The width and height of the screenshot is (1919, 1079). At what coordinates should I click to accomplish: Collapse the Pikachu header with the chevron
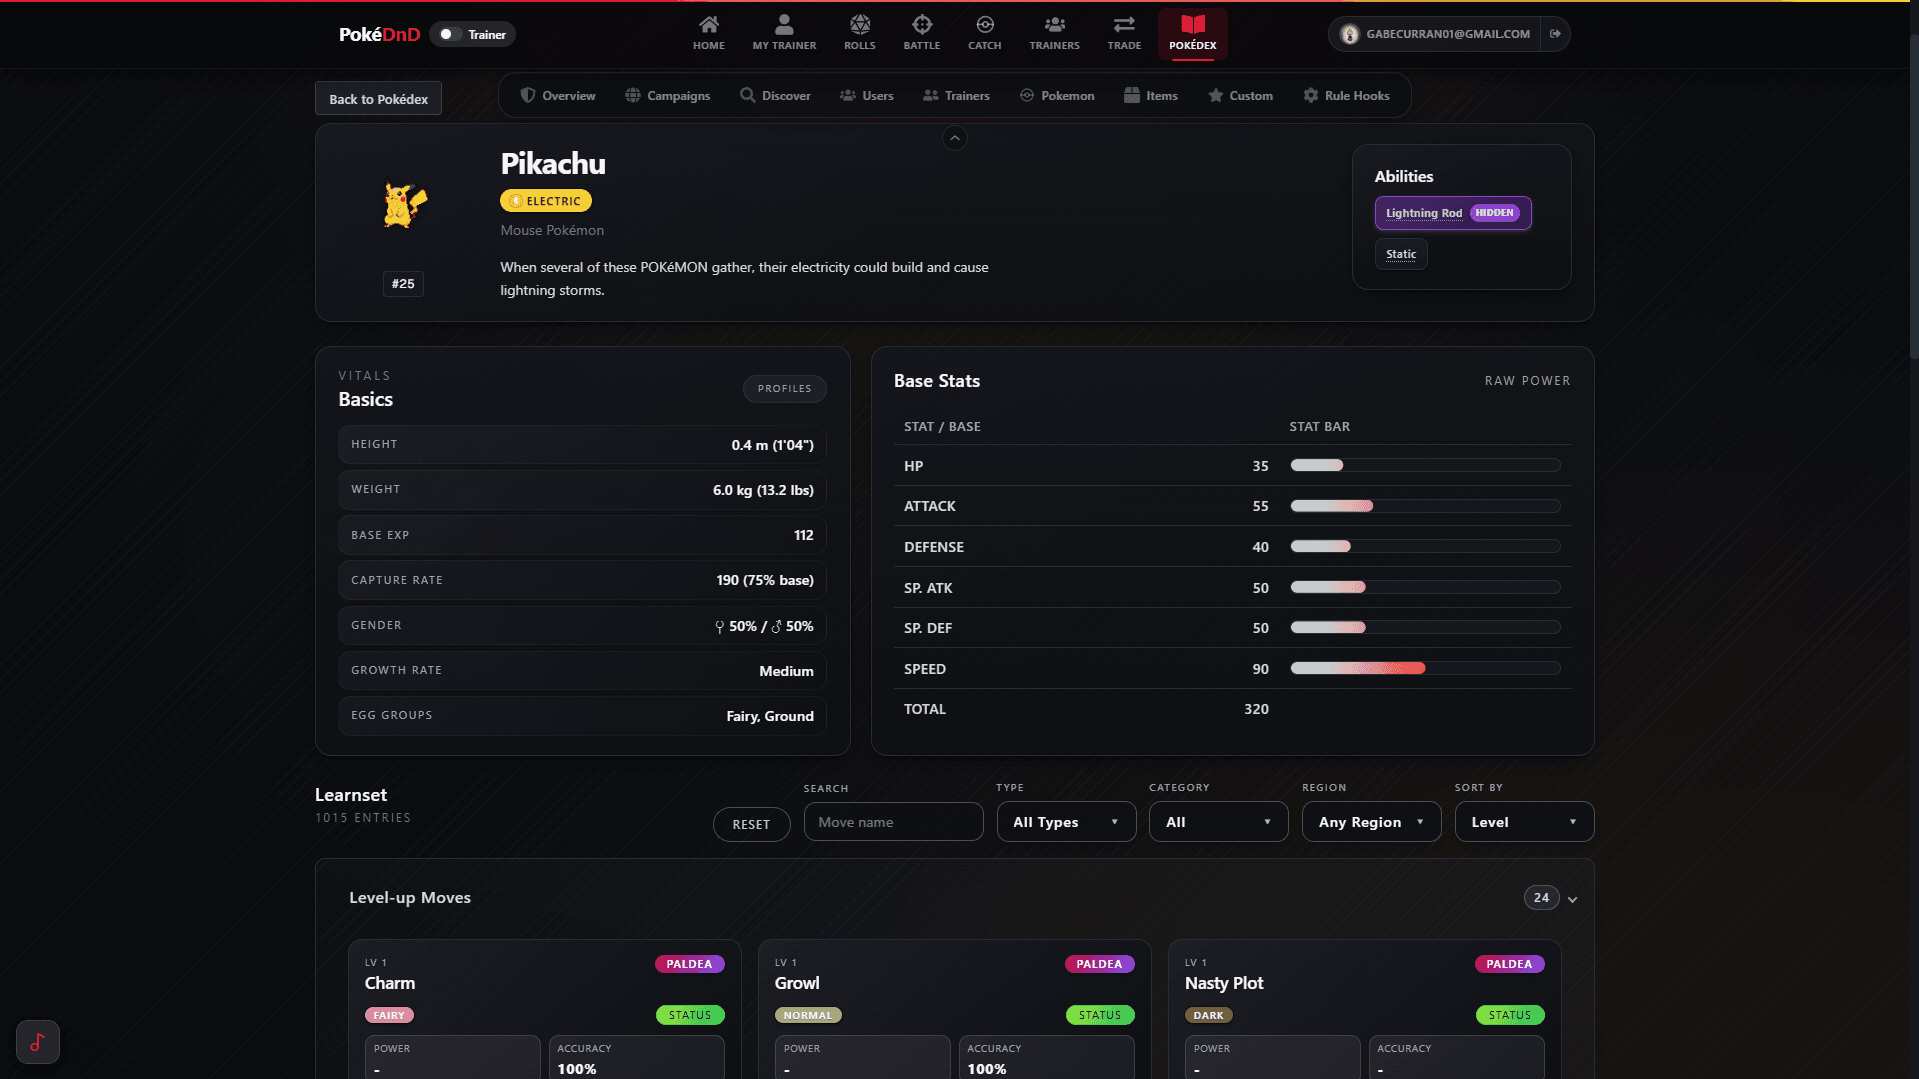(x=955, y=138)
